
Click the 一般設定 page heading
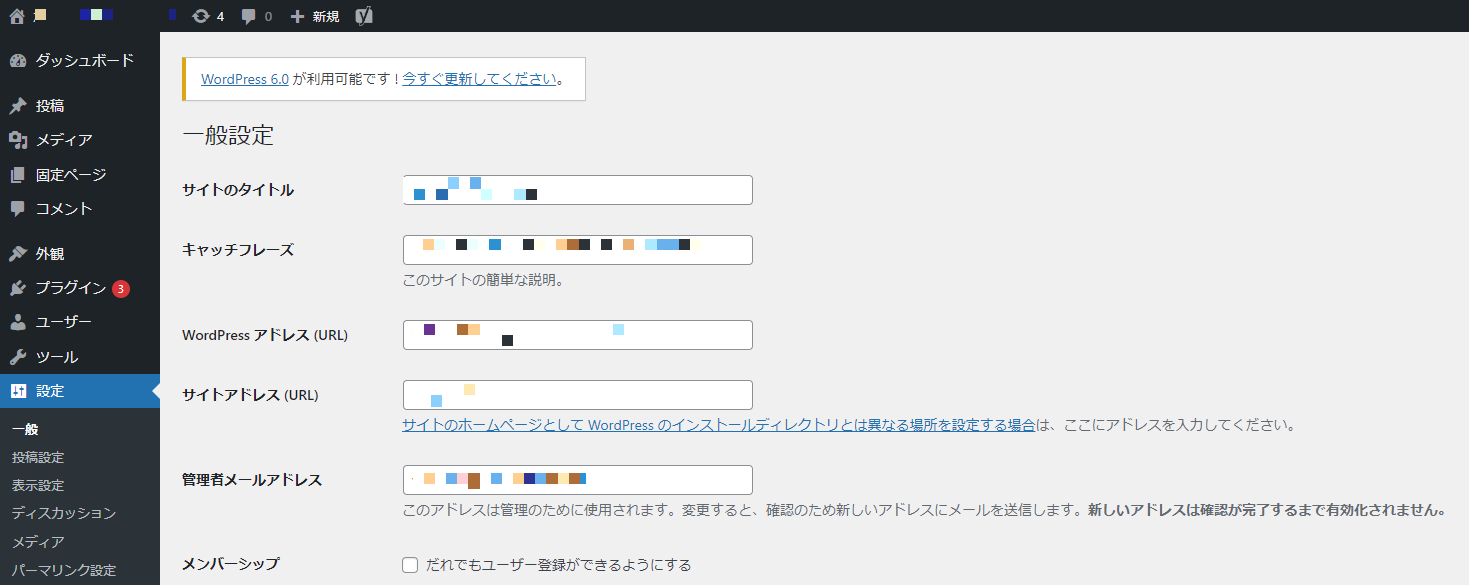[228, 136]
